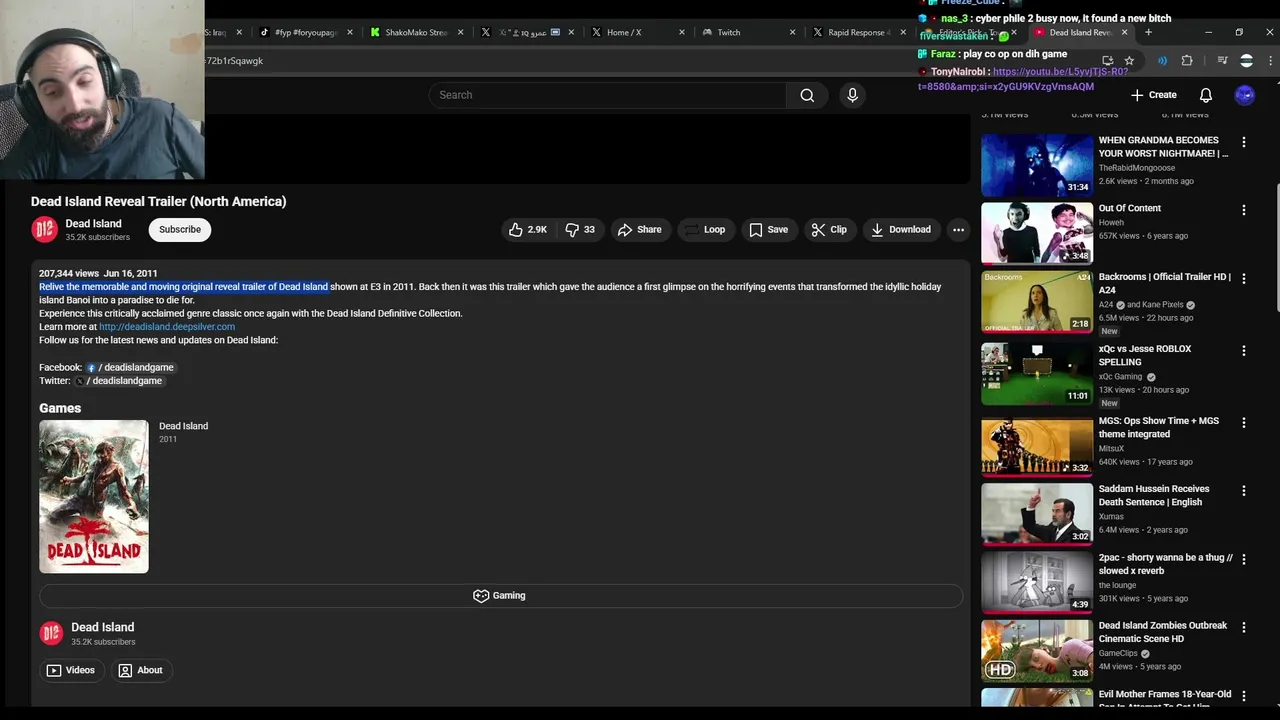1280x720 pixels.
Task: Save video to a playlist
Action: tap(768, 230)
